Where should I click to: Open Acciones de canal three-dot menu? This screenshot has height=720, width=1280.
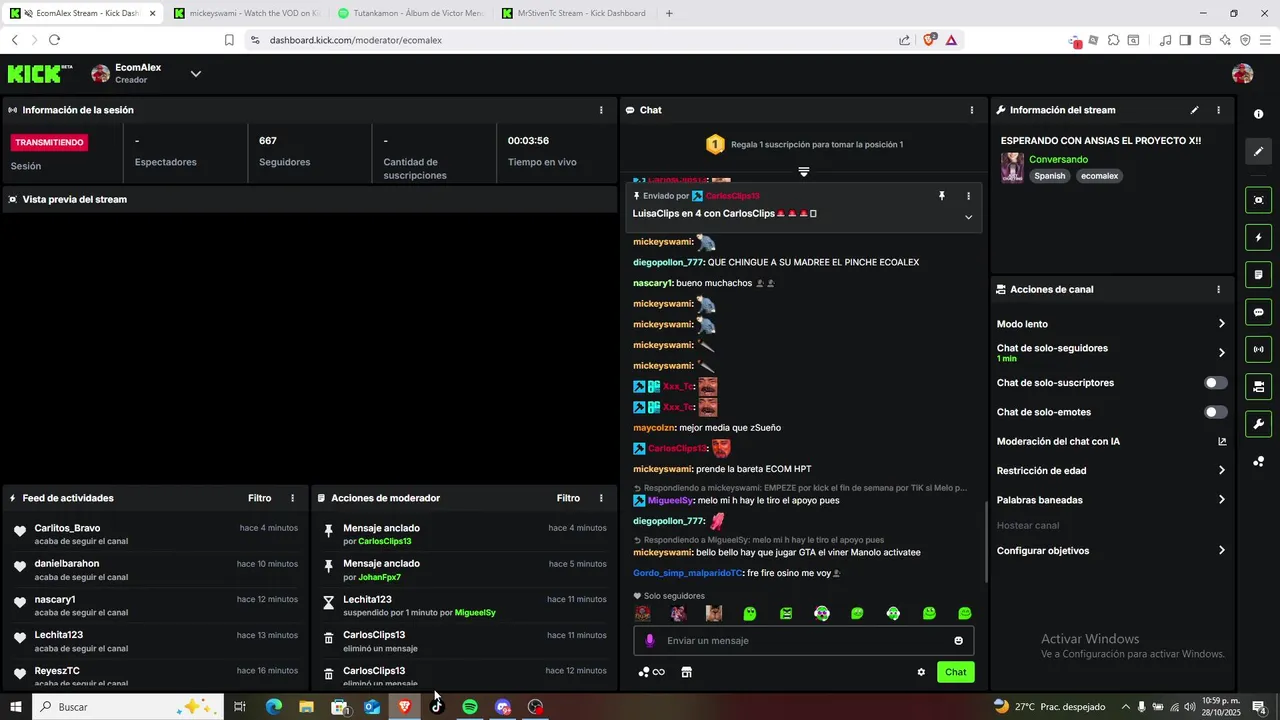point(1218,289)
